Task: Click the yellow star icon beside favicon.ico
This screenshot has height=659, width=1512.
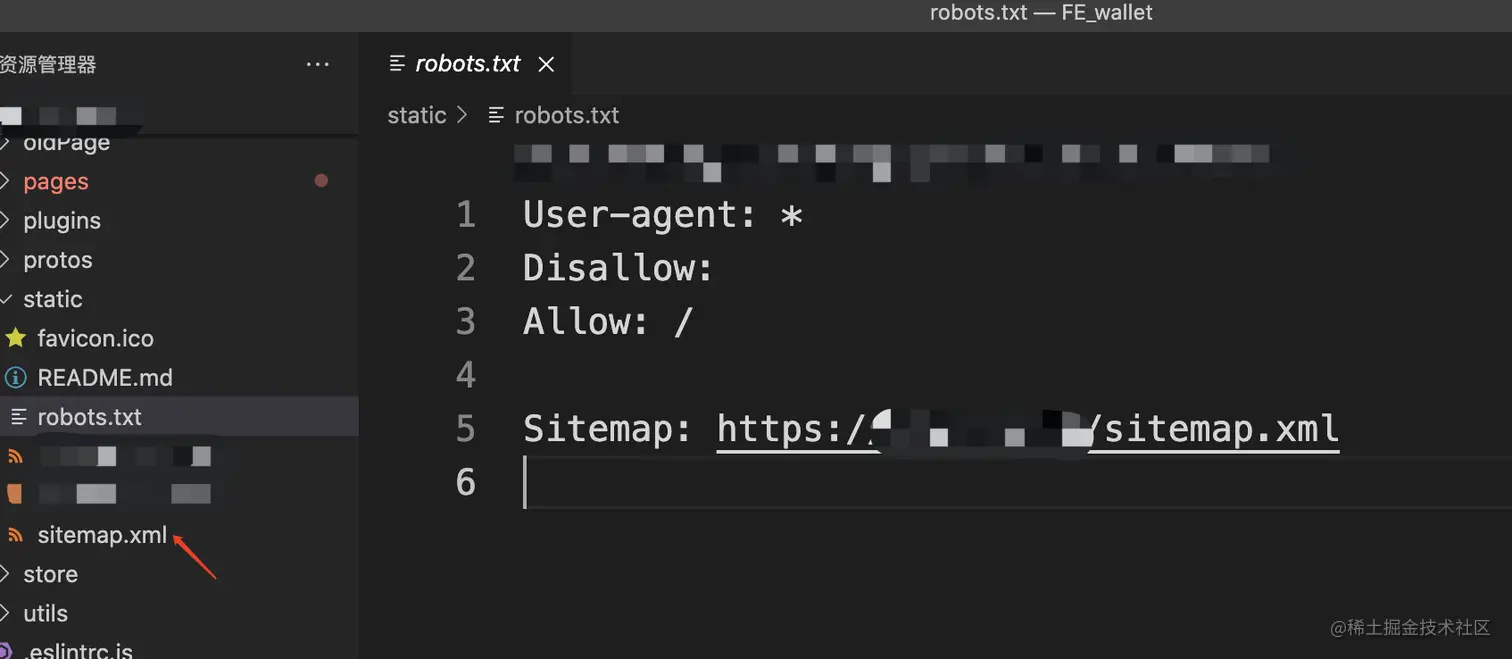Action: (15, 338)
